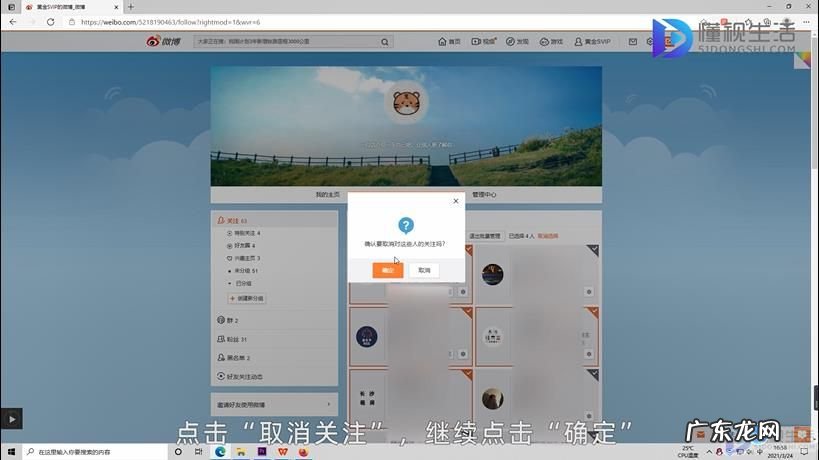Screen dimensions: 819x460
Task: Toggle selection checkmark on white-text-avatar card
Action: click(592, 312)
